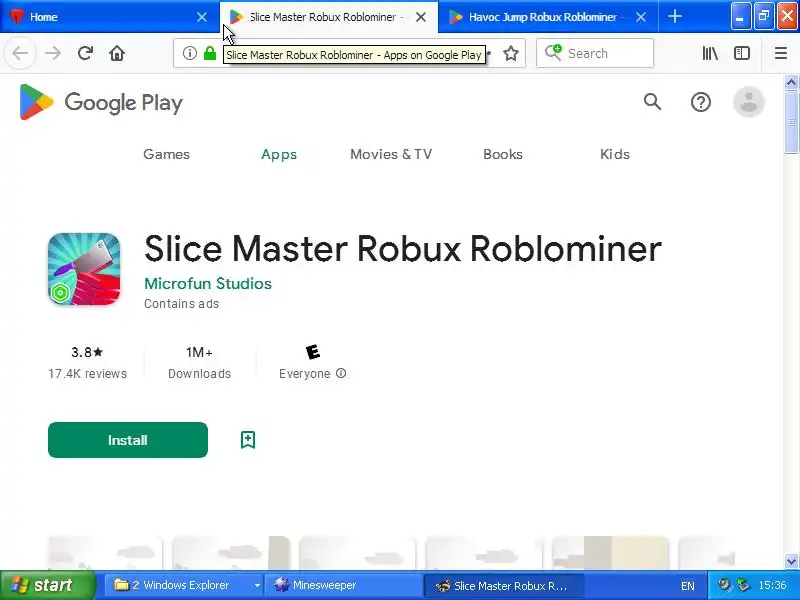Click the app title heading
Image resolution: width=800 pixels, height=600 pixels.
403,248
